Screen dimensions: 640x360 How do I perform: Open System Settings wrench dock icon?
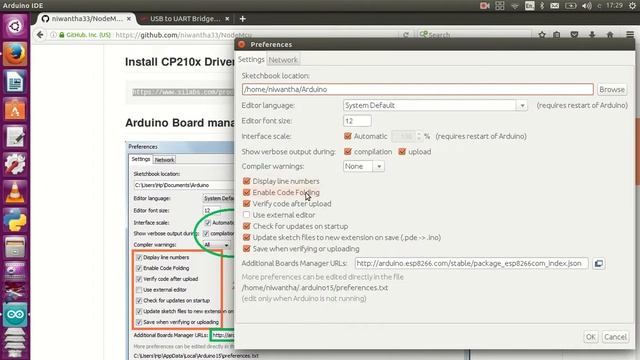(15, 164)
